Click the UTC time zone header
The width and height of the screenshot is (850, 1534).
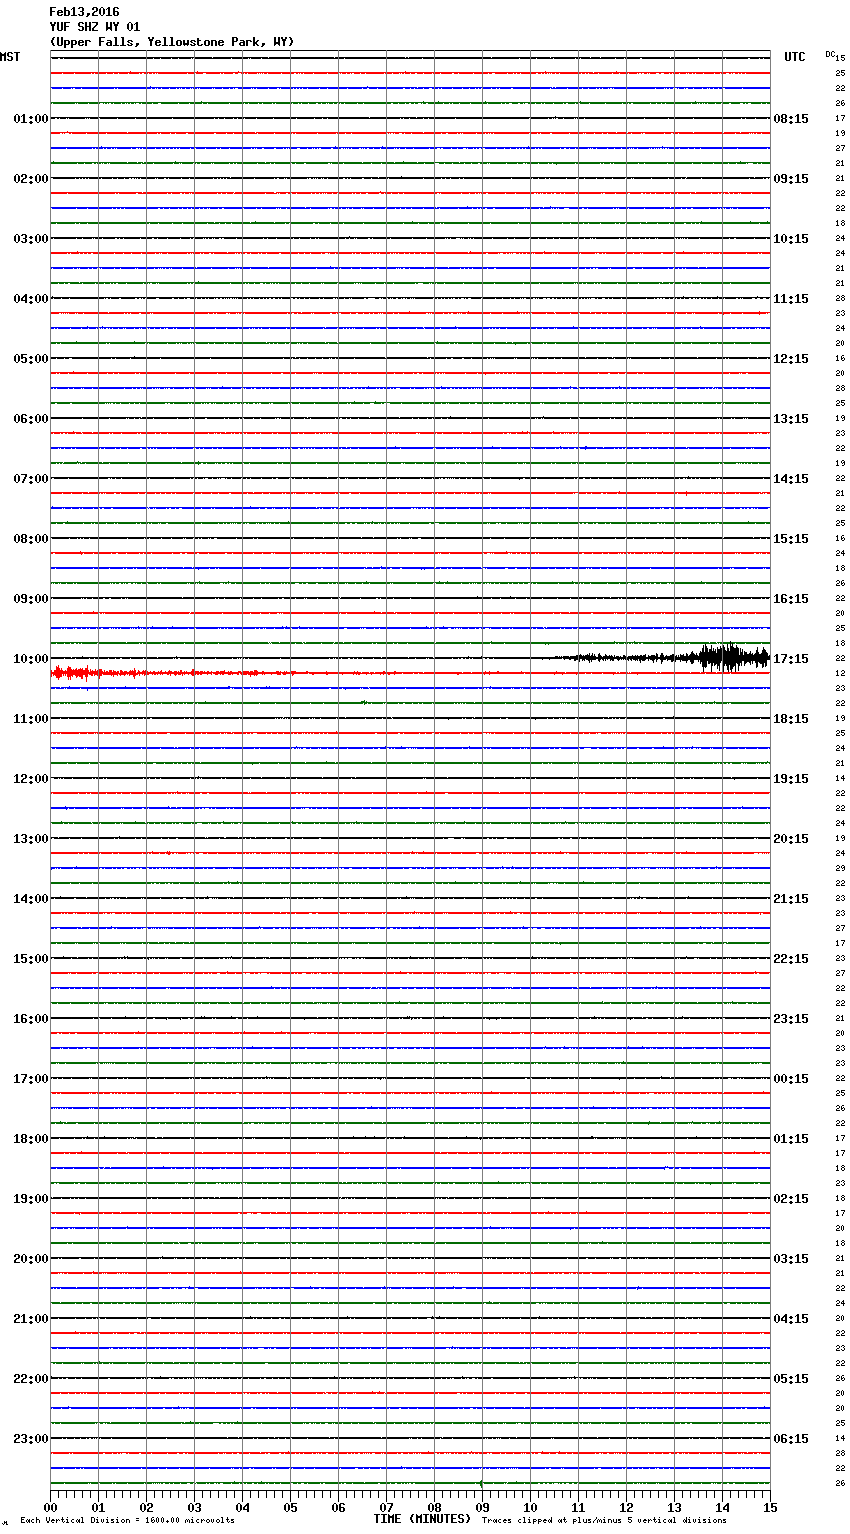coord(795,57)
